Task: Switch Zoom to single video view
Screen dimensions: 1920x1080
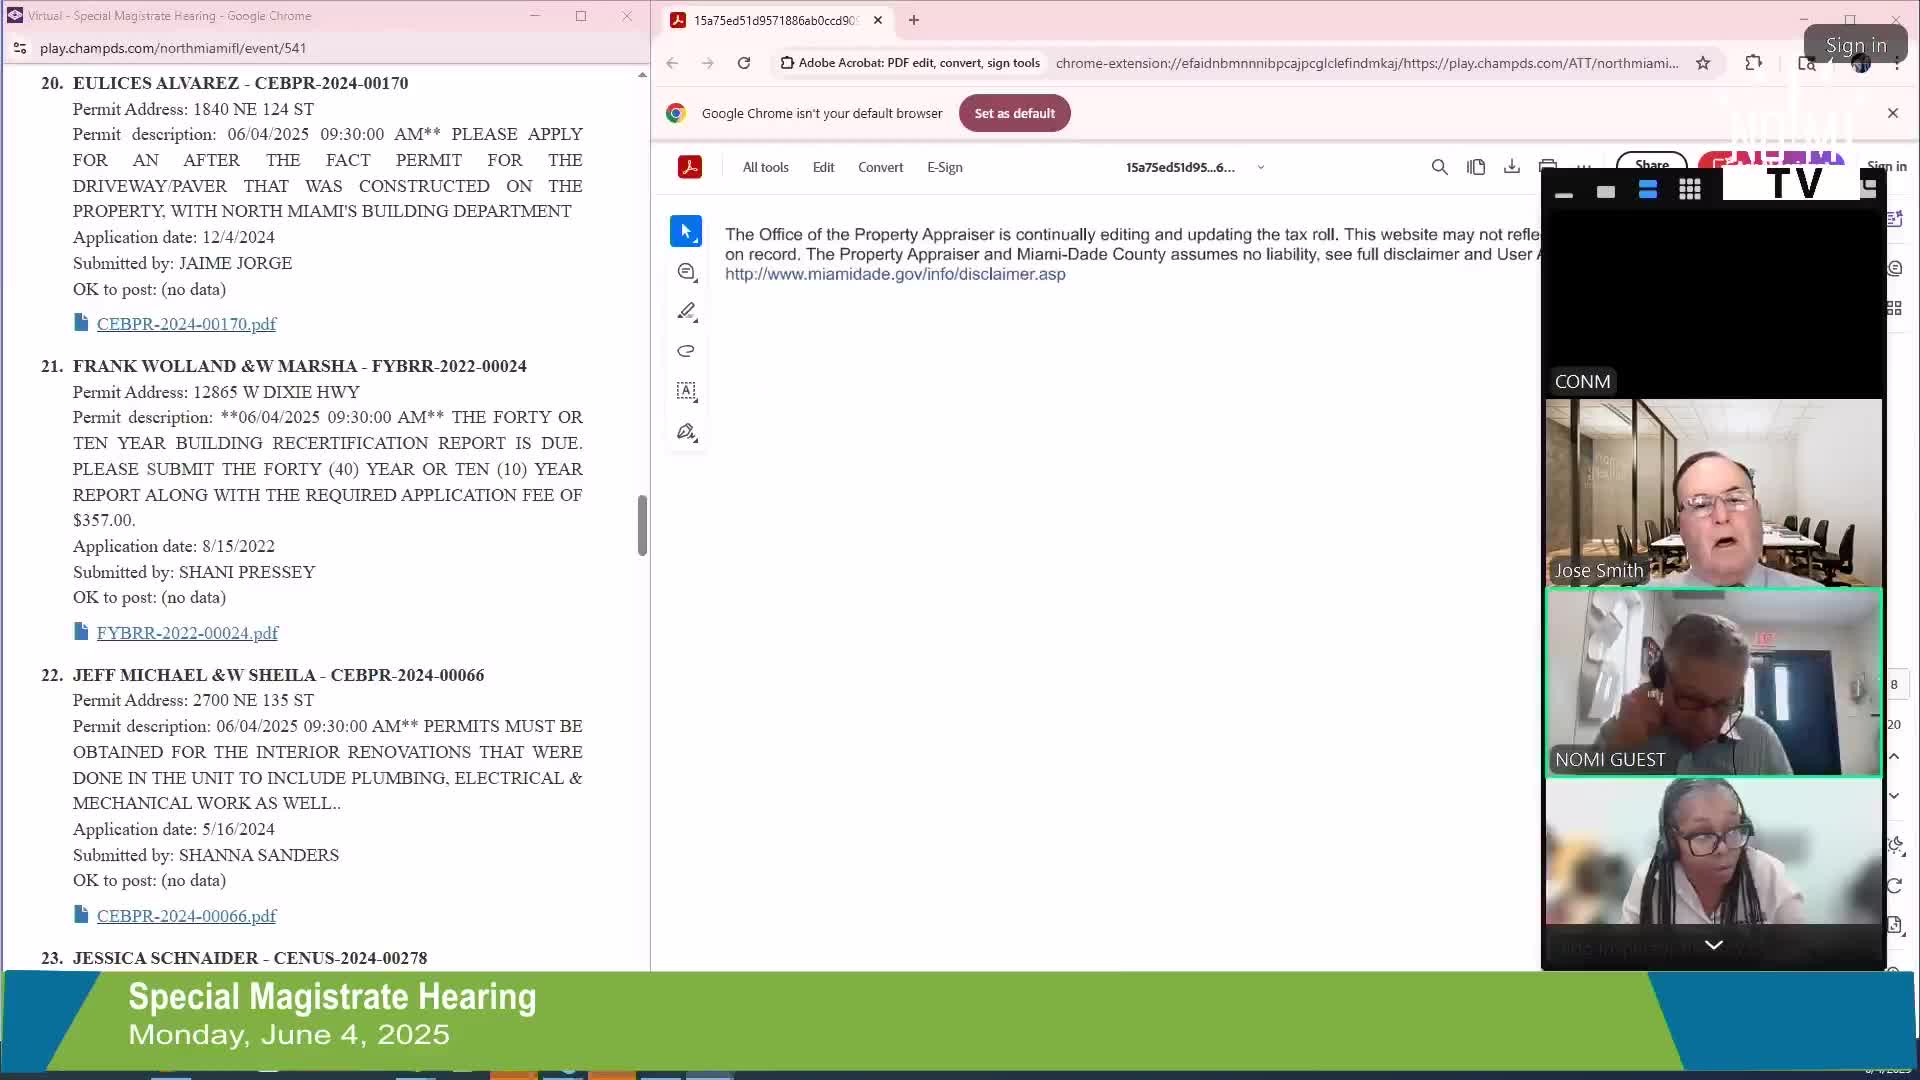Action: 1606,191
